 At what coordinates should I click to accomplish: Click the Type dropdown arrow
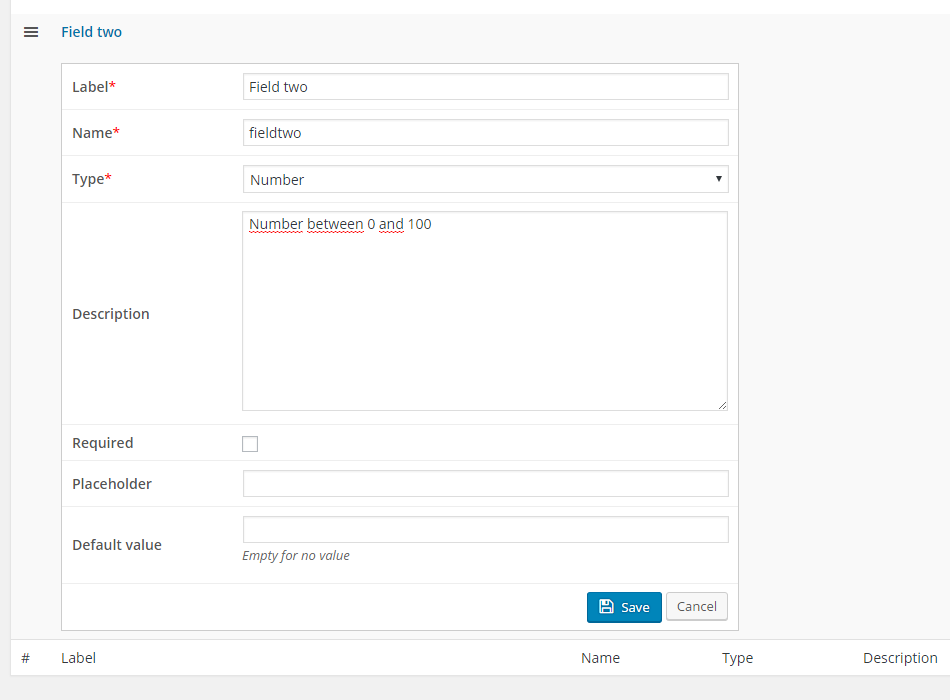pos(718,179)
